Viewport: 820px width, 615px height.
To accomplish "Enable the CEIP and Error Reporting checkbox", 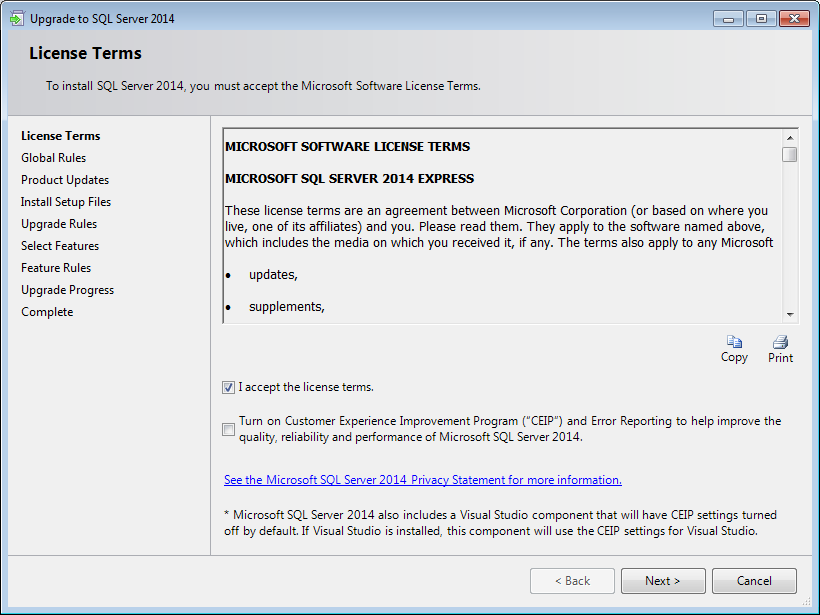I will click(229, 429).
